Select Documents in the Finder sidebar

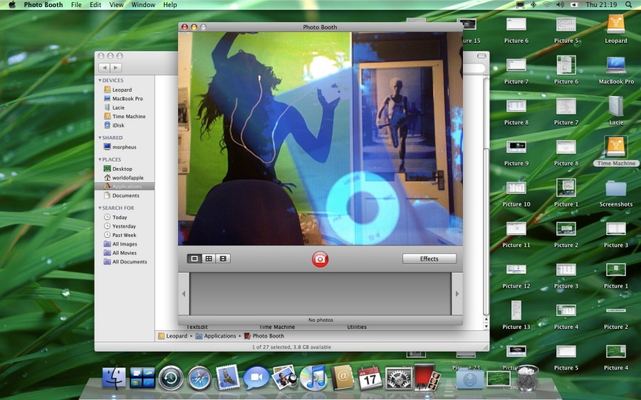(126, 196)
